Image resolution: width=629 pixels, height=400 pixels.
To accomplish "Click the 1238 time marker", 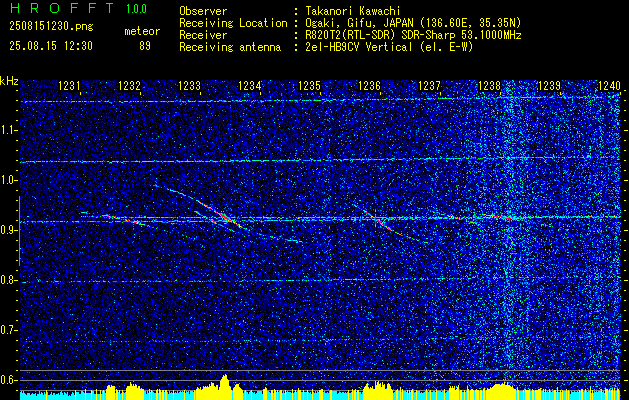I will tap(489, 85).
